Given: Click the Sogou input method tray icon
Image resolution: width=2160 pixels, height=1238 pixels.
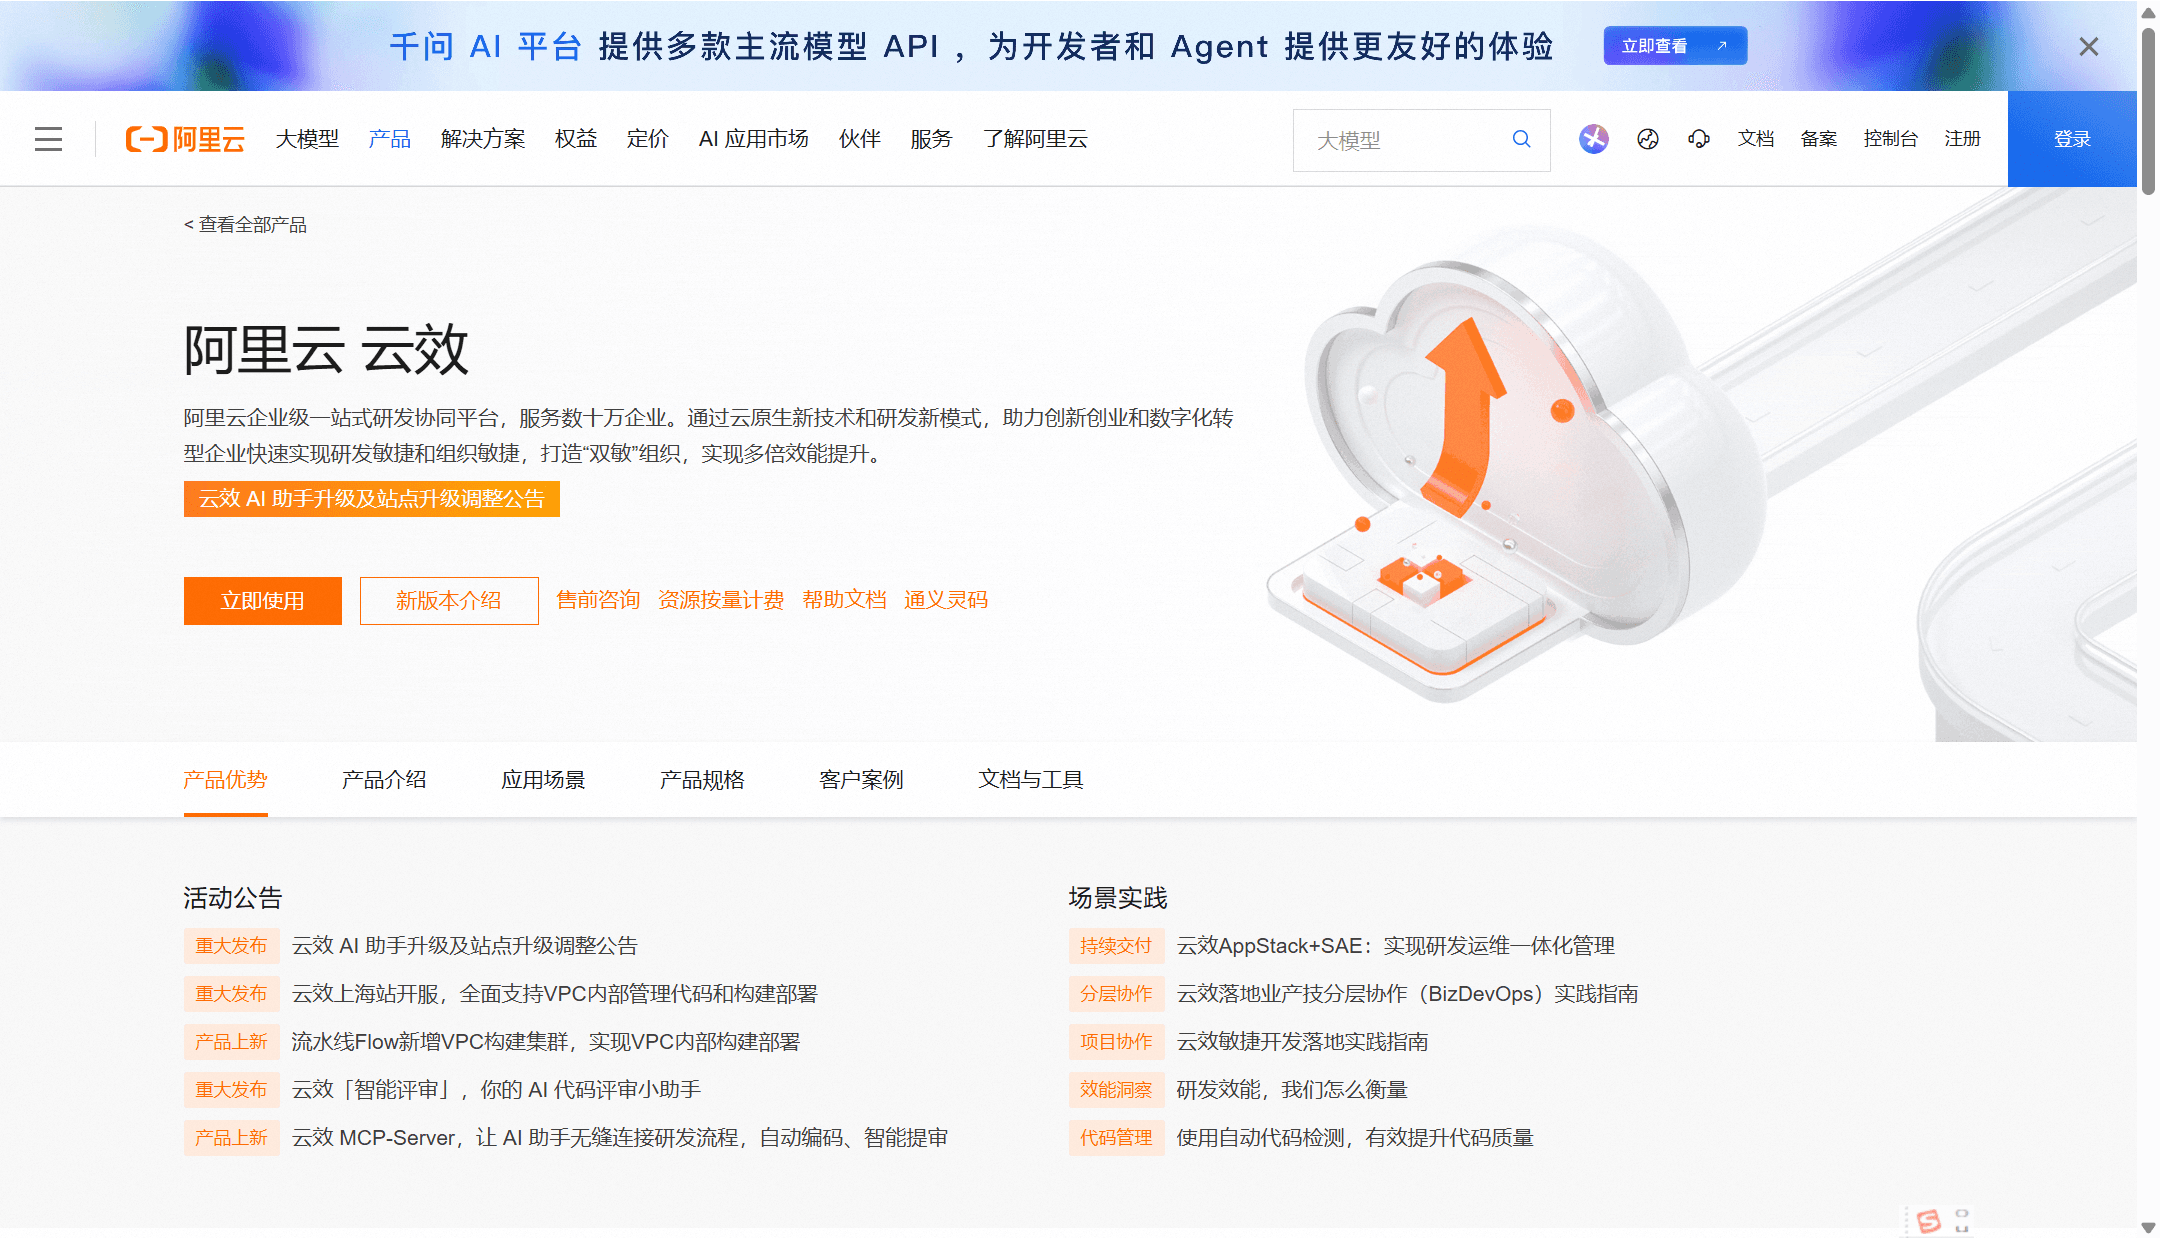Looking at the screenshot, I should [1929, 1221].
